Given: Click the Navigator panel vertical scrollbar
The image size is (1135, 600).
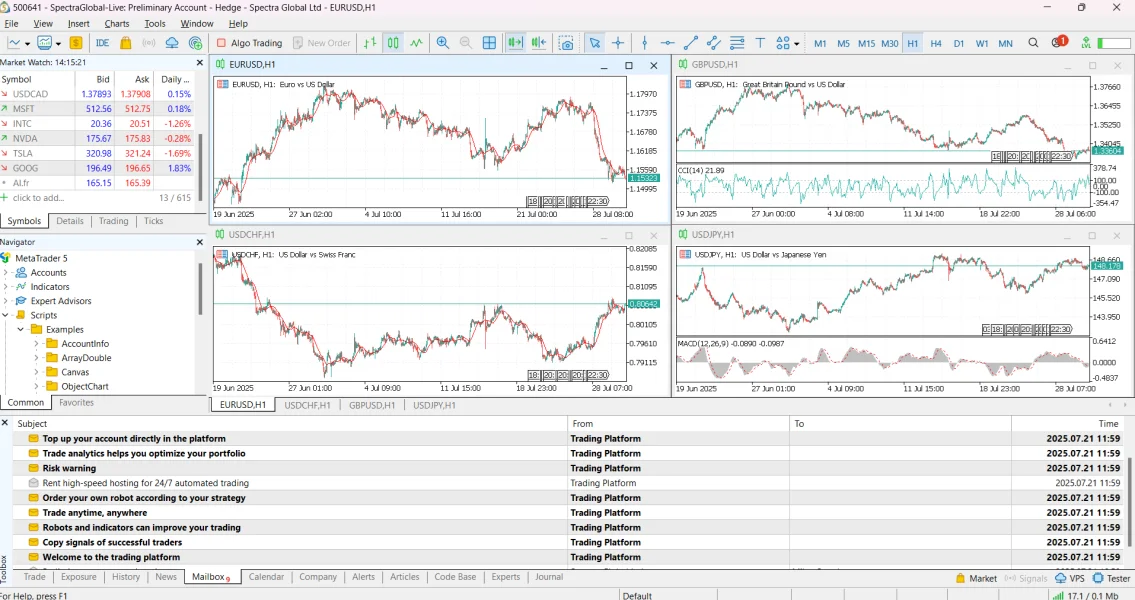Looking at the screenshot, I should 201,290.
